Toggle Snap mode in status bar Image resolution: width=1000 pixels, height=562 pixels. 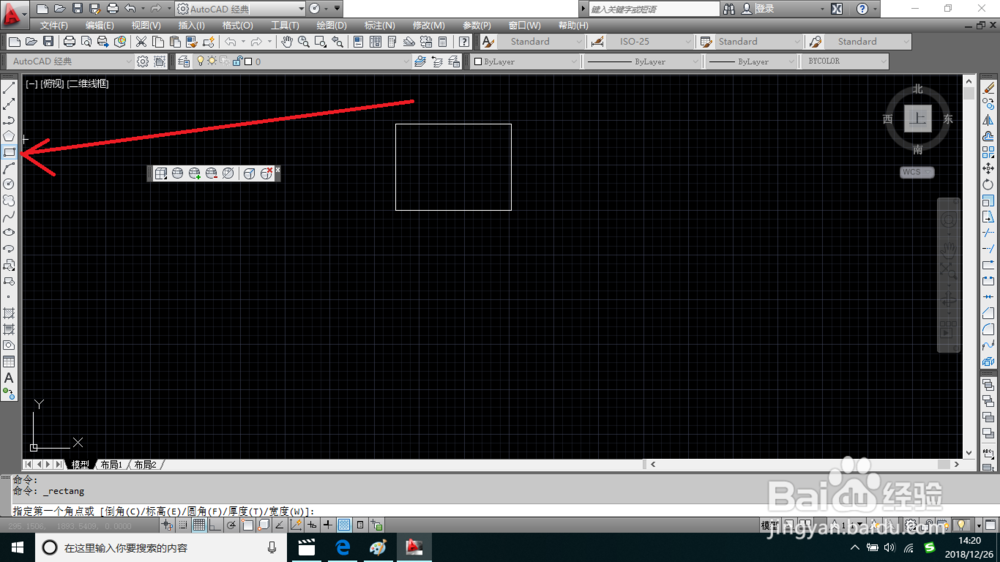click(x=183, y=525)
